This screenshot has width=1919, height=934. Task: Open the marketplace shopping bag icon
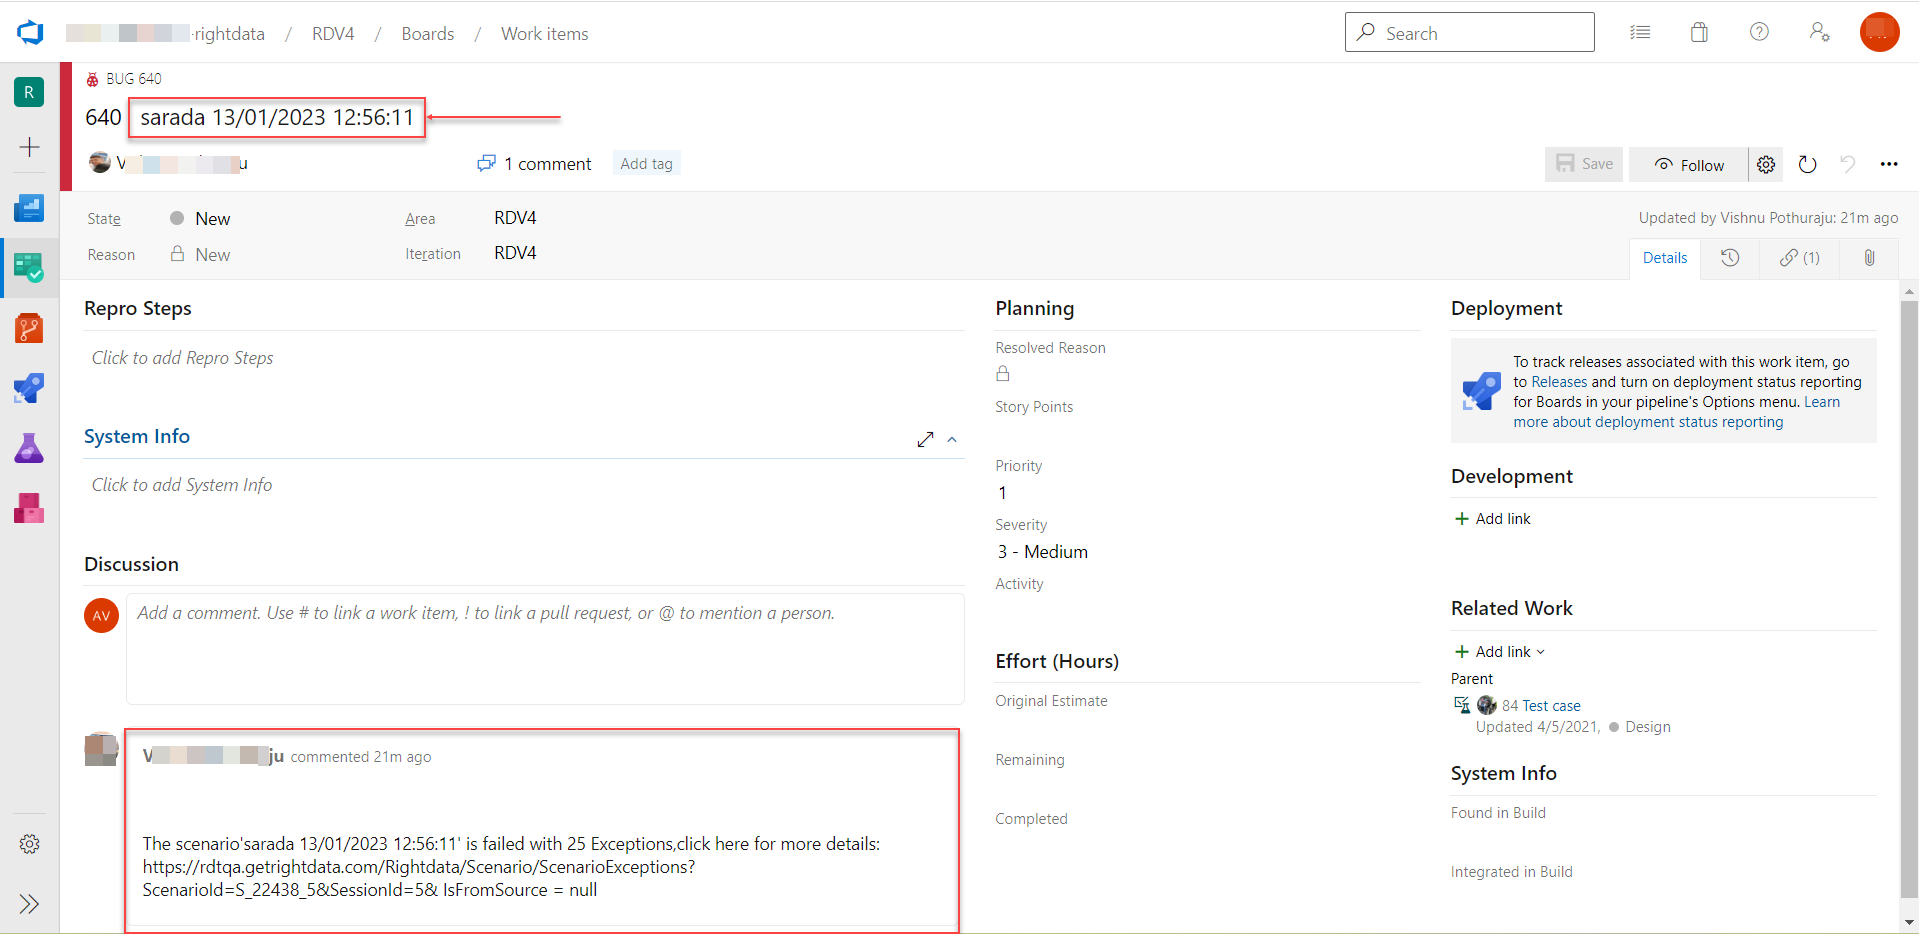point(1699,33)
